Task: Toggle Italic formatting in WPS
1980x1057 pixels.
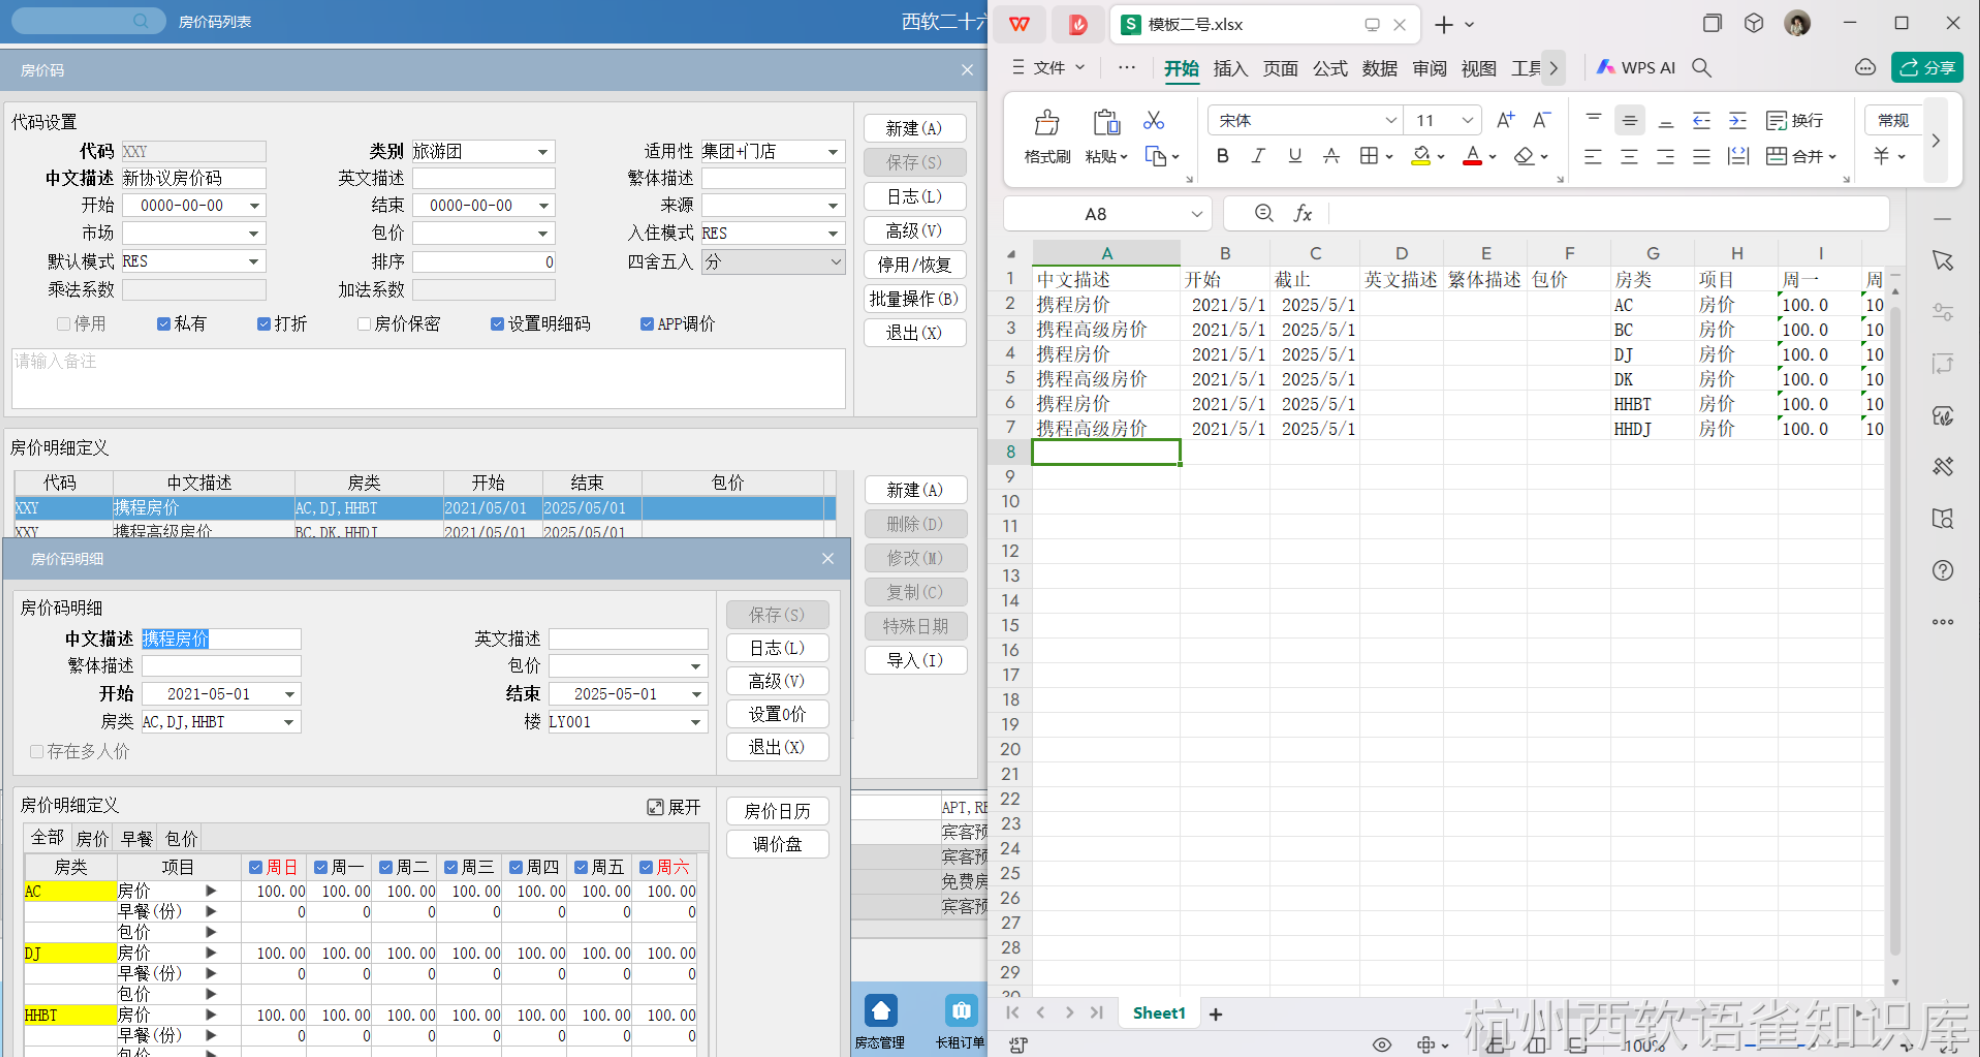Action: click(x=1258, y=156)
